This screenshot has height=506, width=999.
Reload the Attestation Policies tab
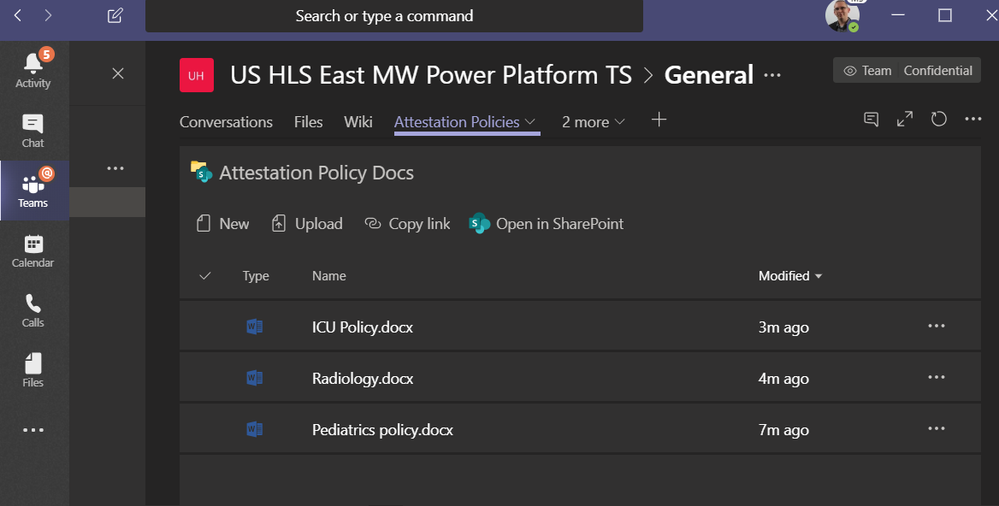pos(938,119)
